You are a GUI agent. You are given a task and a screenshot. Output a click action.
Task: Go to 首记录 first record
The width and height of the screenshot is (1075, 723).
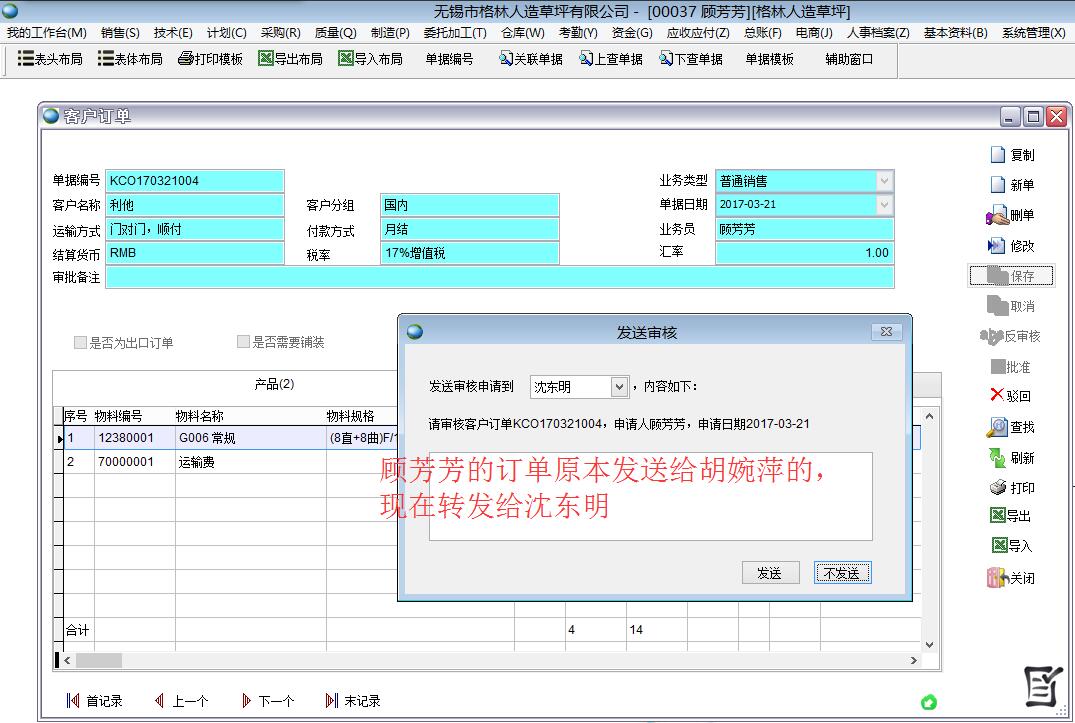[73, 701]
